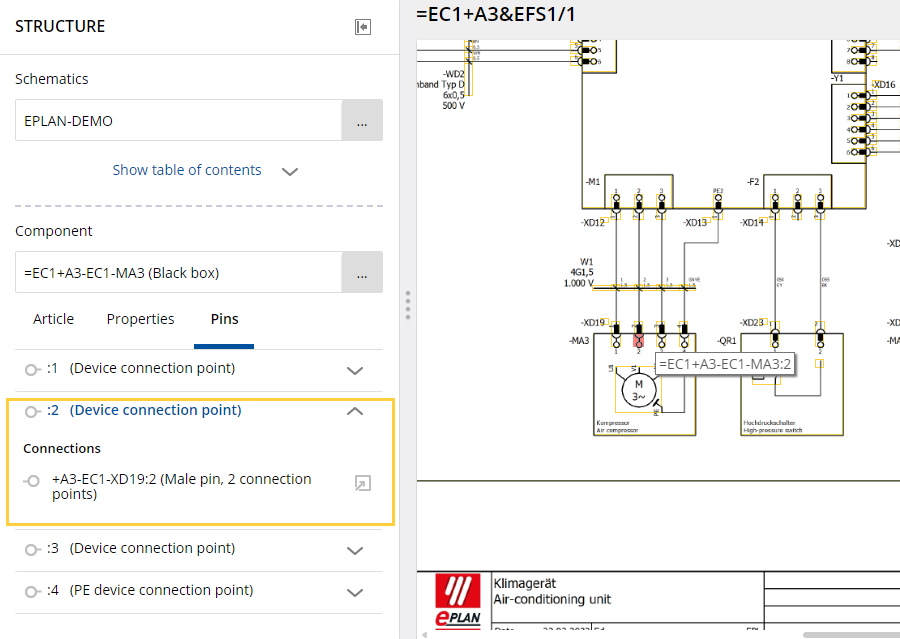Click the =EC1+A3-EC1-MA3 component field
900x639 pixels.
(179, 272)
